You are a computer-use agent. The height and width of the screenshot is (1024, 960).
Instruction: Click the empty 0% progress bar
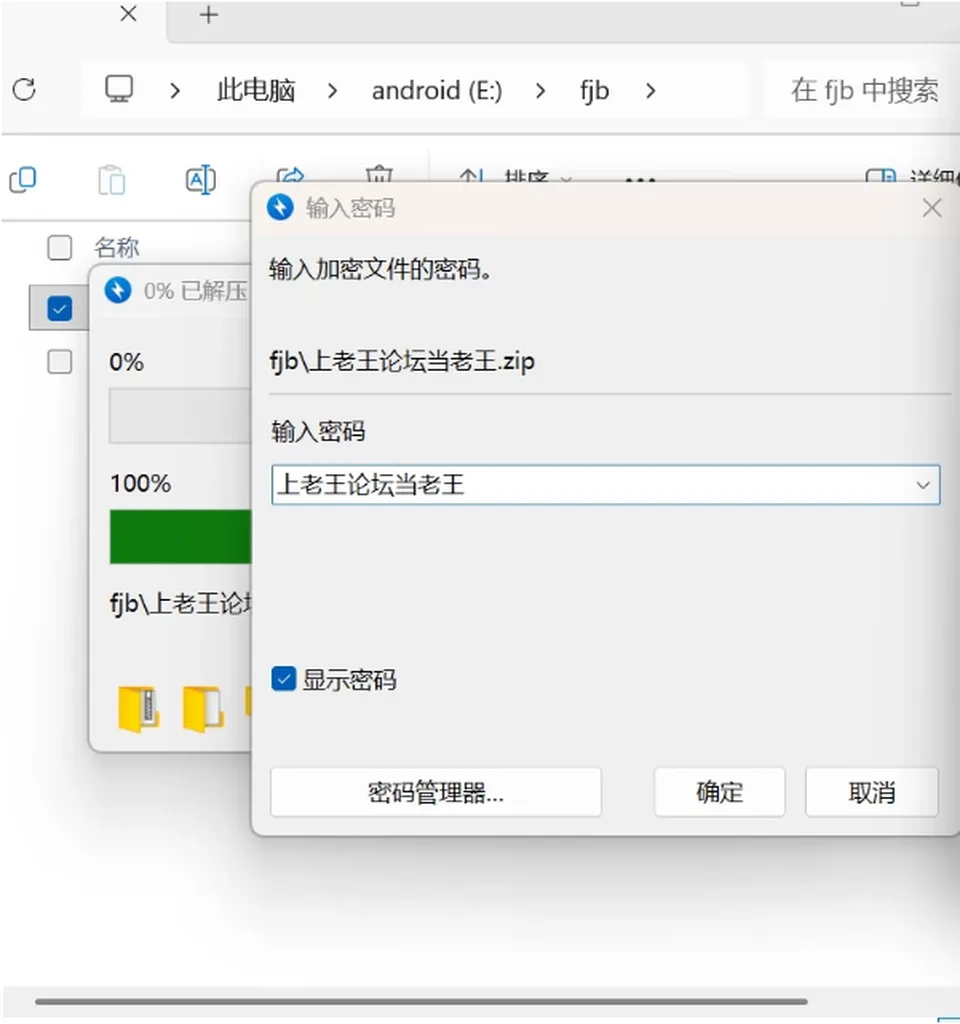point(180,416)
